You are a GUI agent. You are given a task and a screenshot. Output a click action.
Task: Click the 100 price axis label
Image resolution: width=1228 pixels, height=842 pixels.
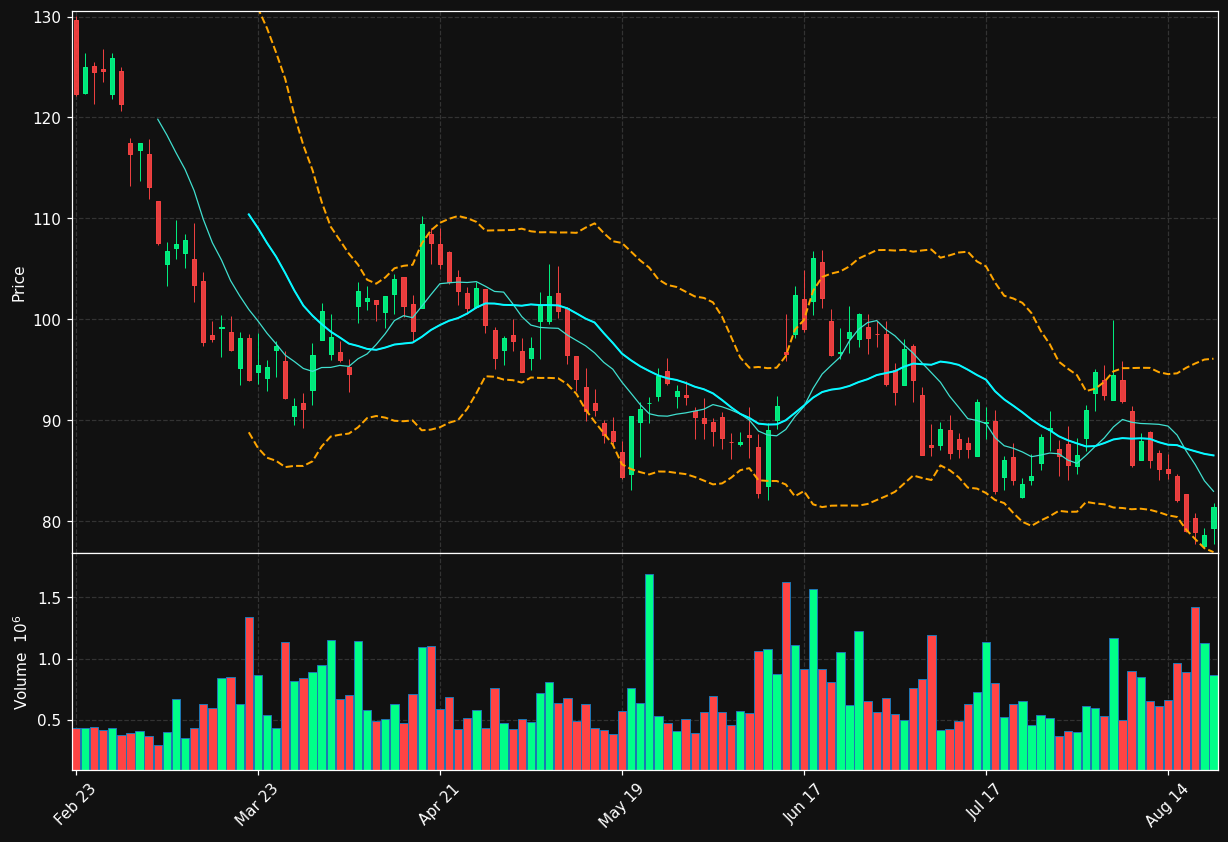click(x=49, y=320)
